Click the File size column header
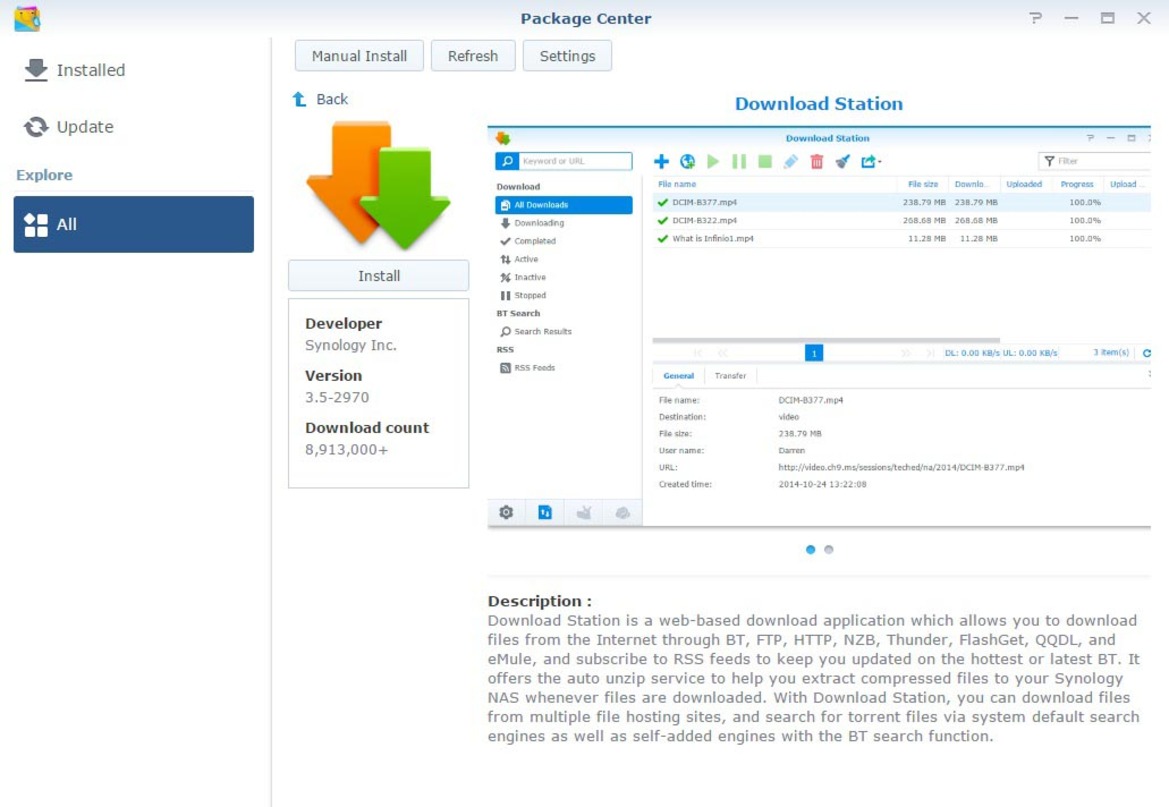The height and width of the screenshot is (807, 1169). tap(923, 184)
